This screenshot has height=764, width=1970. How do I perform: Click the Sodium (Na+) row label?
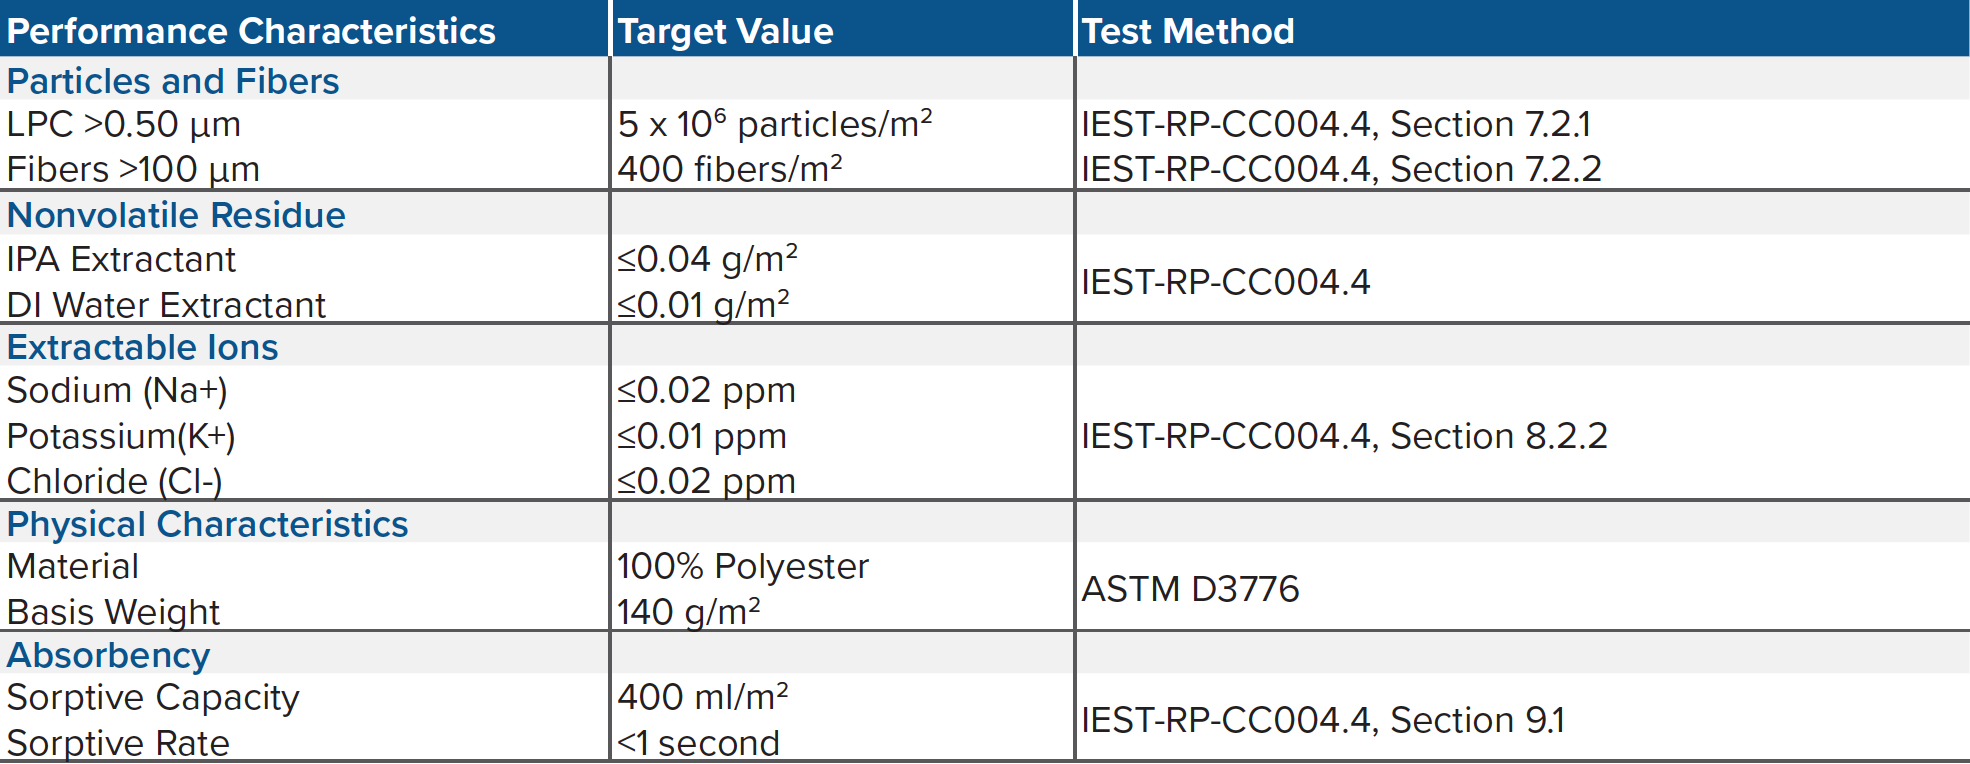click(117, 390)
